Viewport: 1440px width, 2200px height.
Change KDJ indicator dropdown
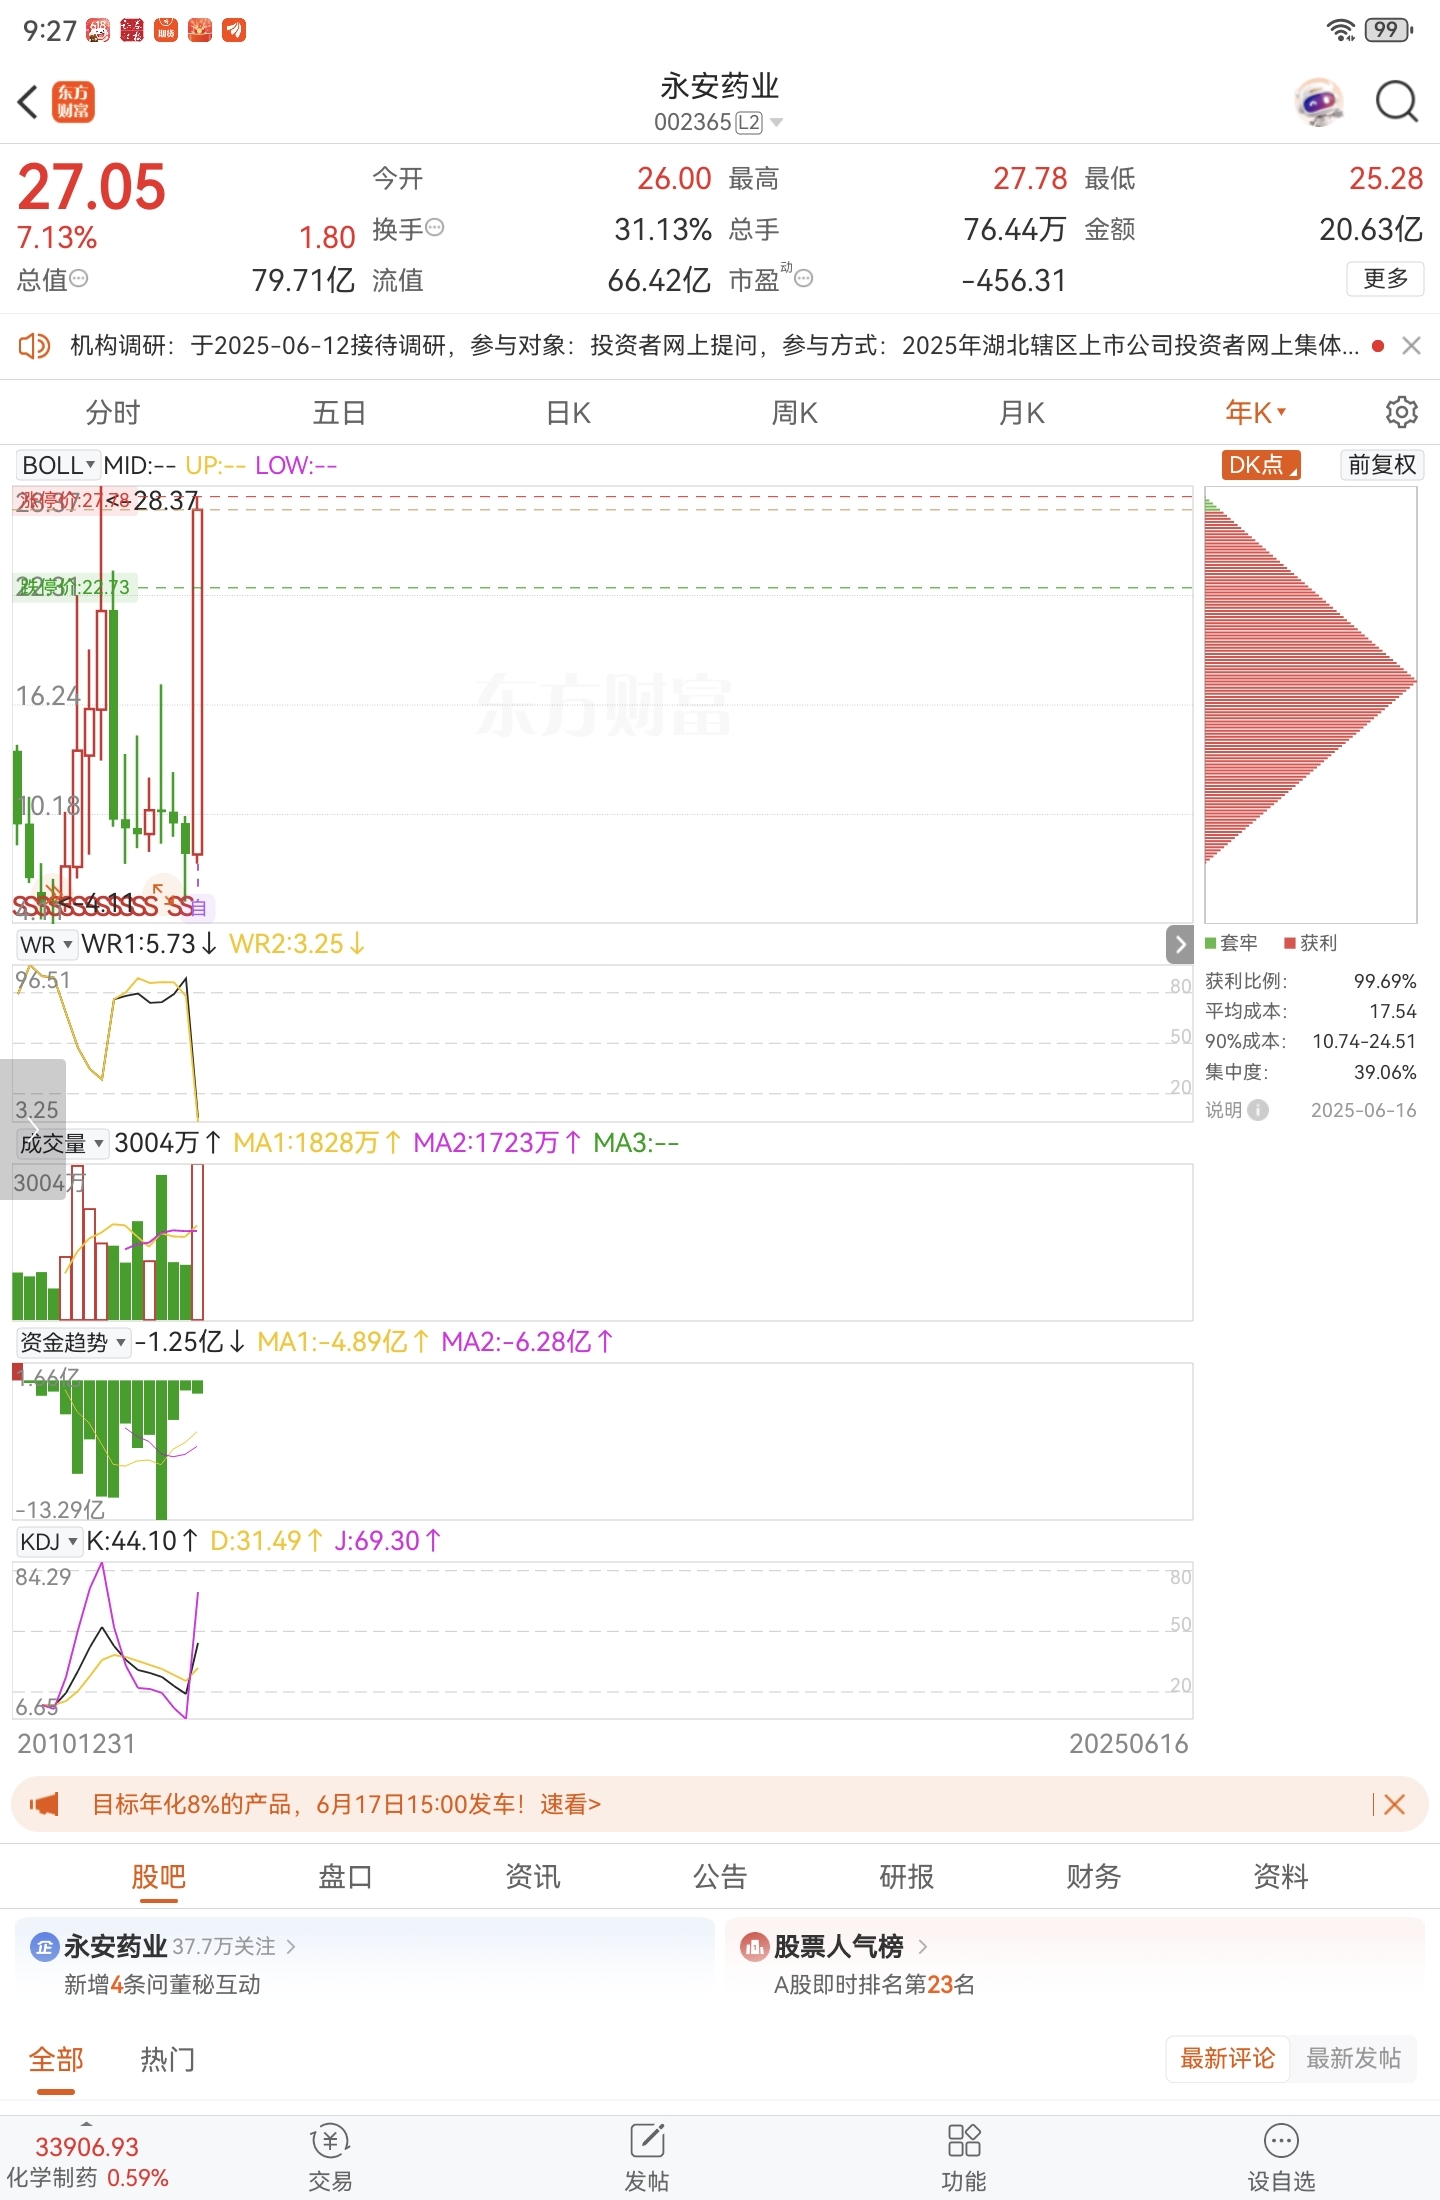(49, 1541)
